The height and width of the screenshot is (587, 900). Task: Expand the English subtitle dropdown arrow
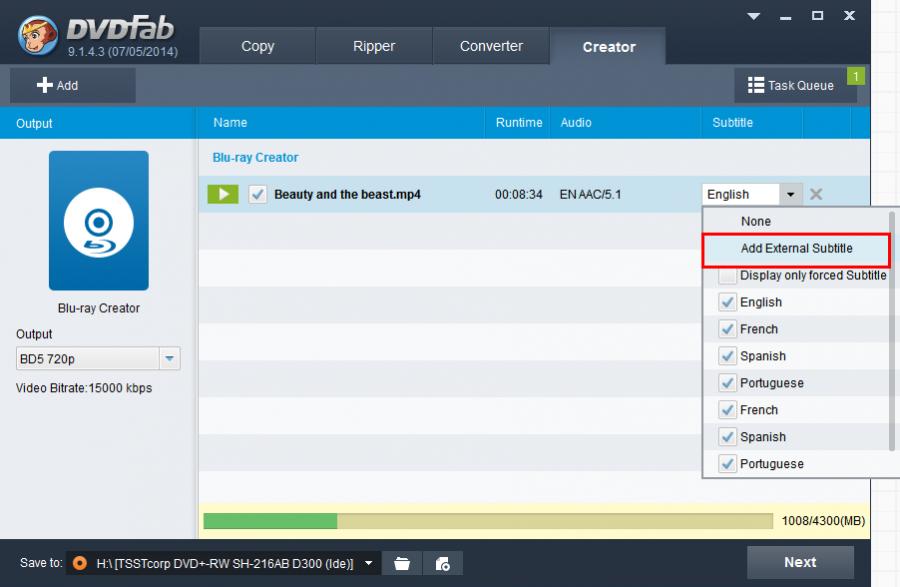790,195
